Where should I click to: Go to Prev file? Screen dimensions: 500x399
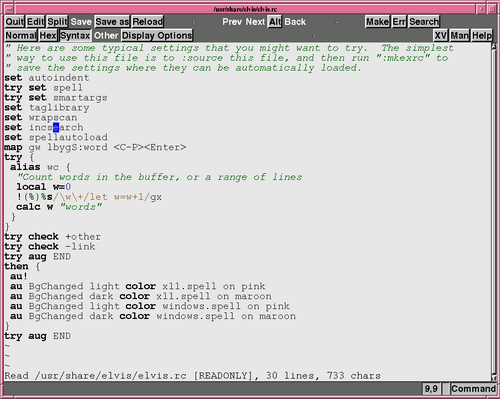(x=232, y=22)
